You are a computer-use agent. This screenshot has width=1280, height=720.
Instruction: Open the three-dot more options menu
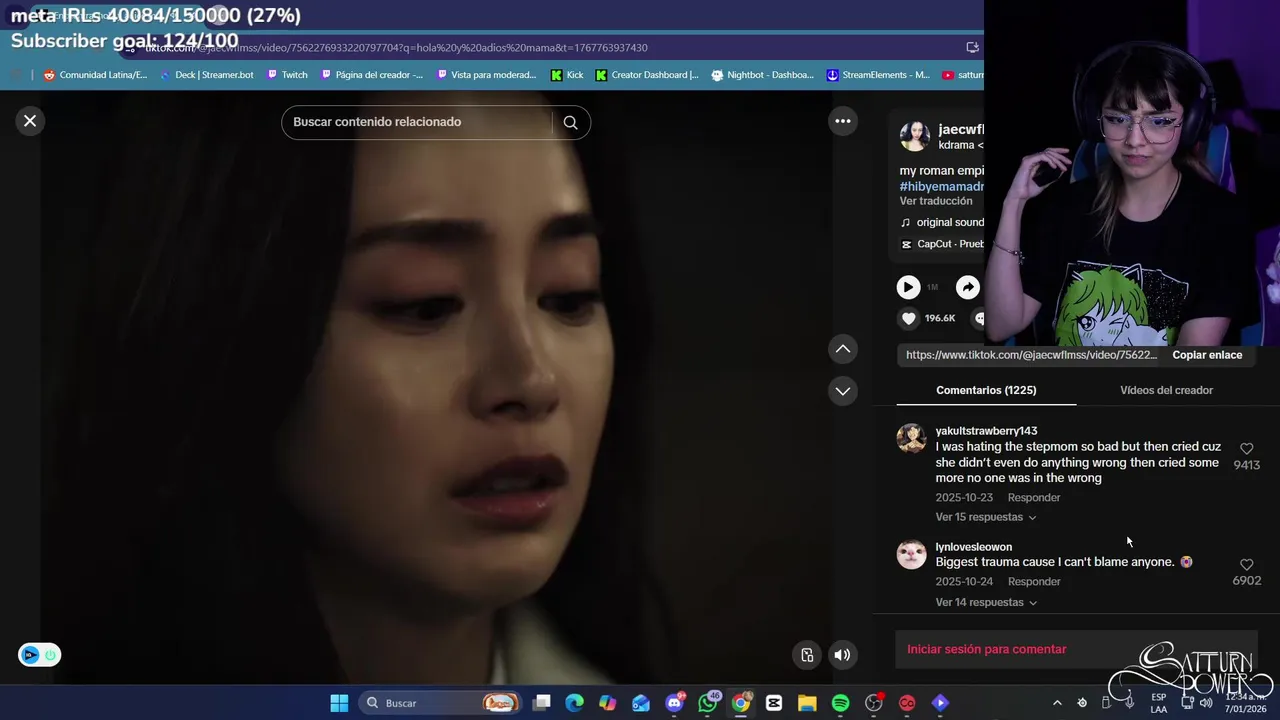tap(843, 121)
